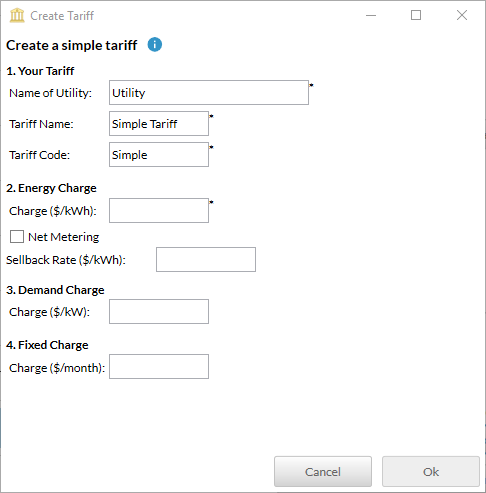Click the Demand Charge ($/kW) input field

click(x=159, y=311)
